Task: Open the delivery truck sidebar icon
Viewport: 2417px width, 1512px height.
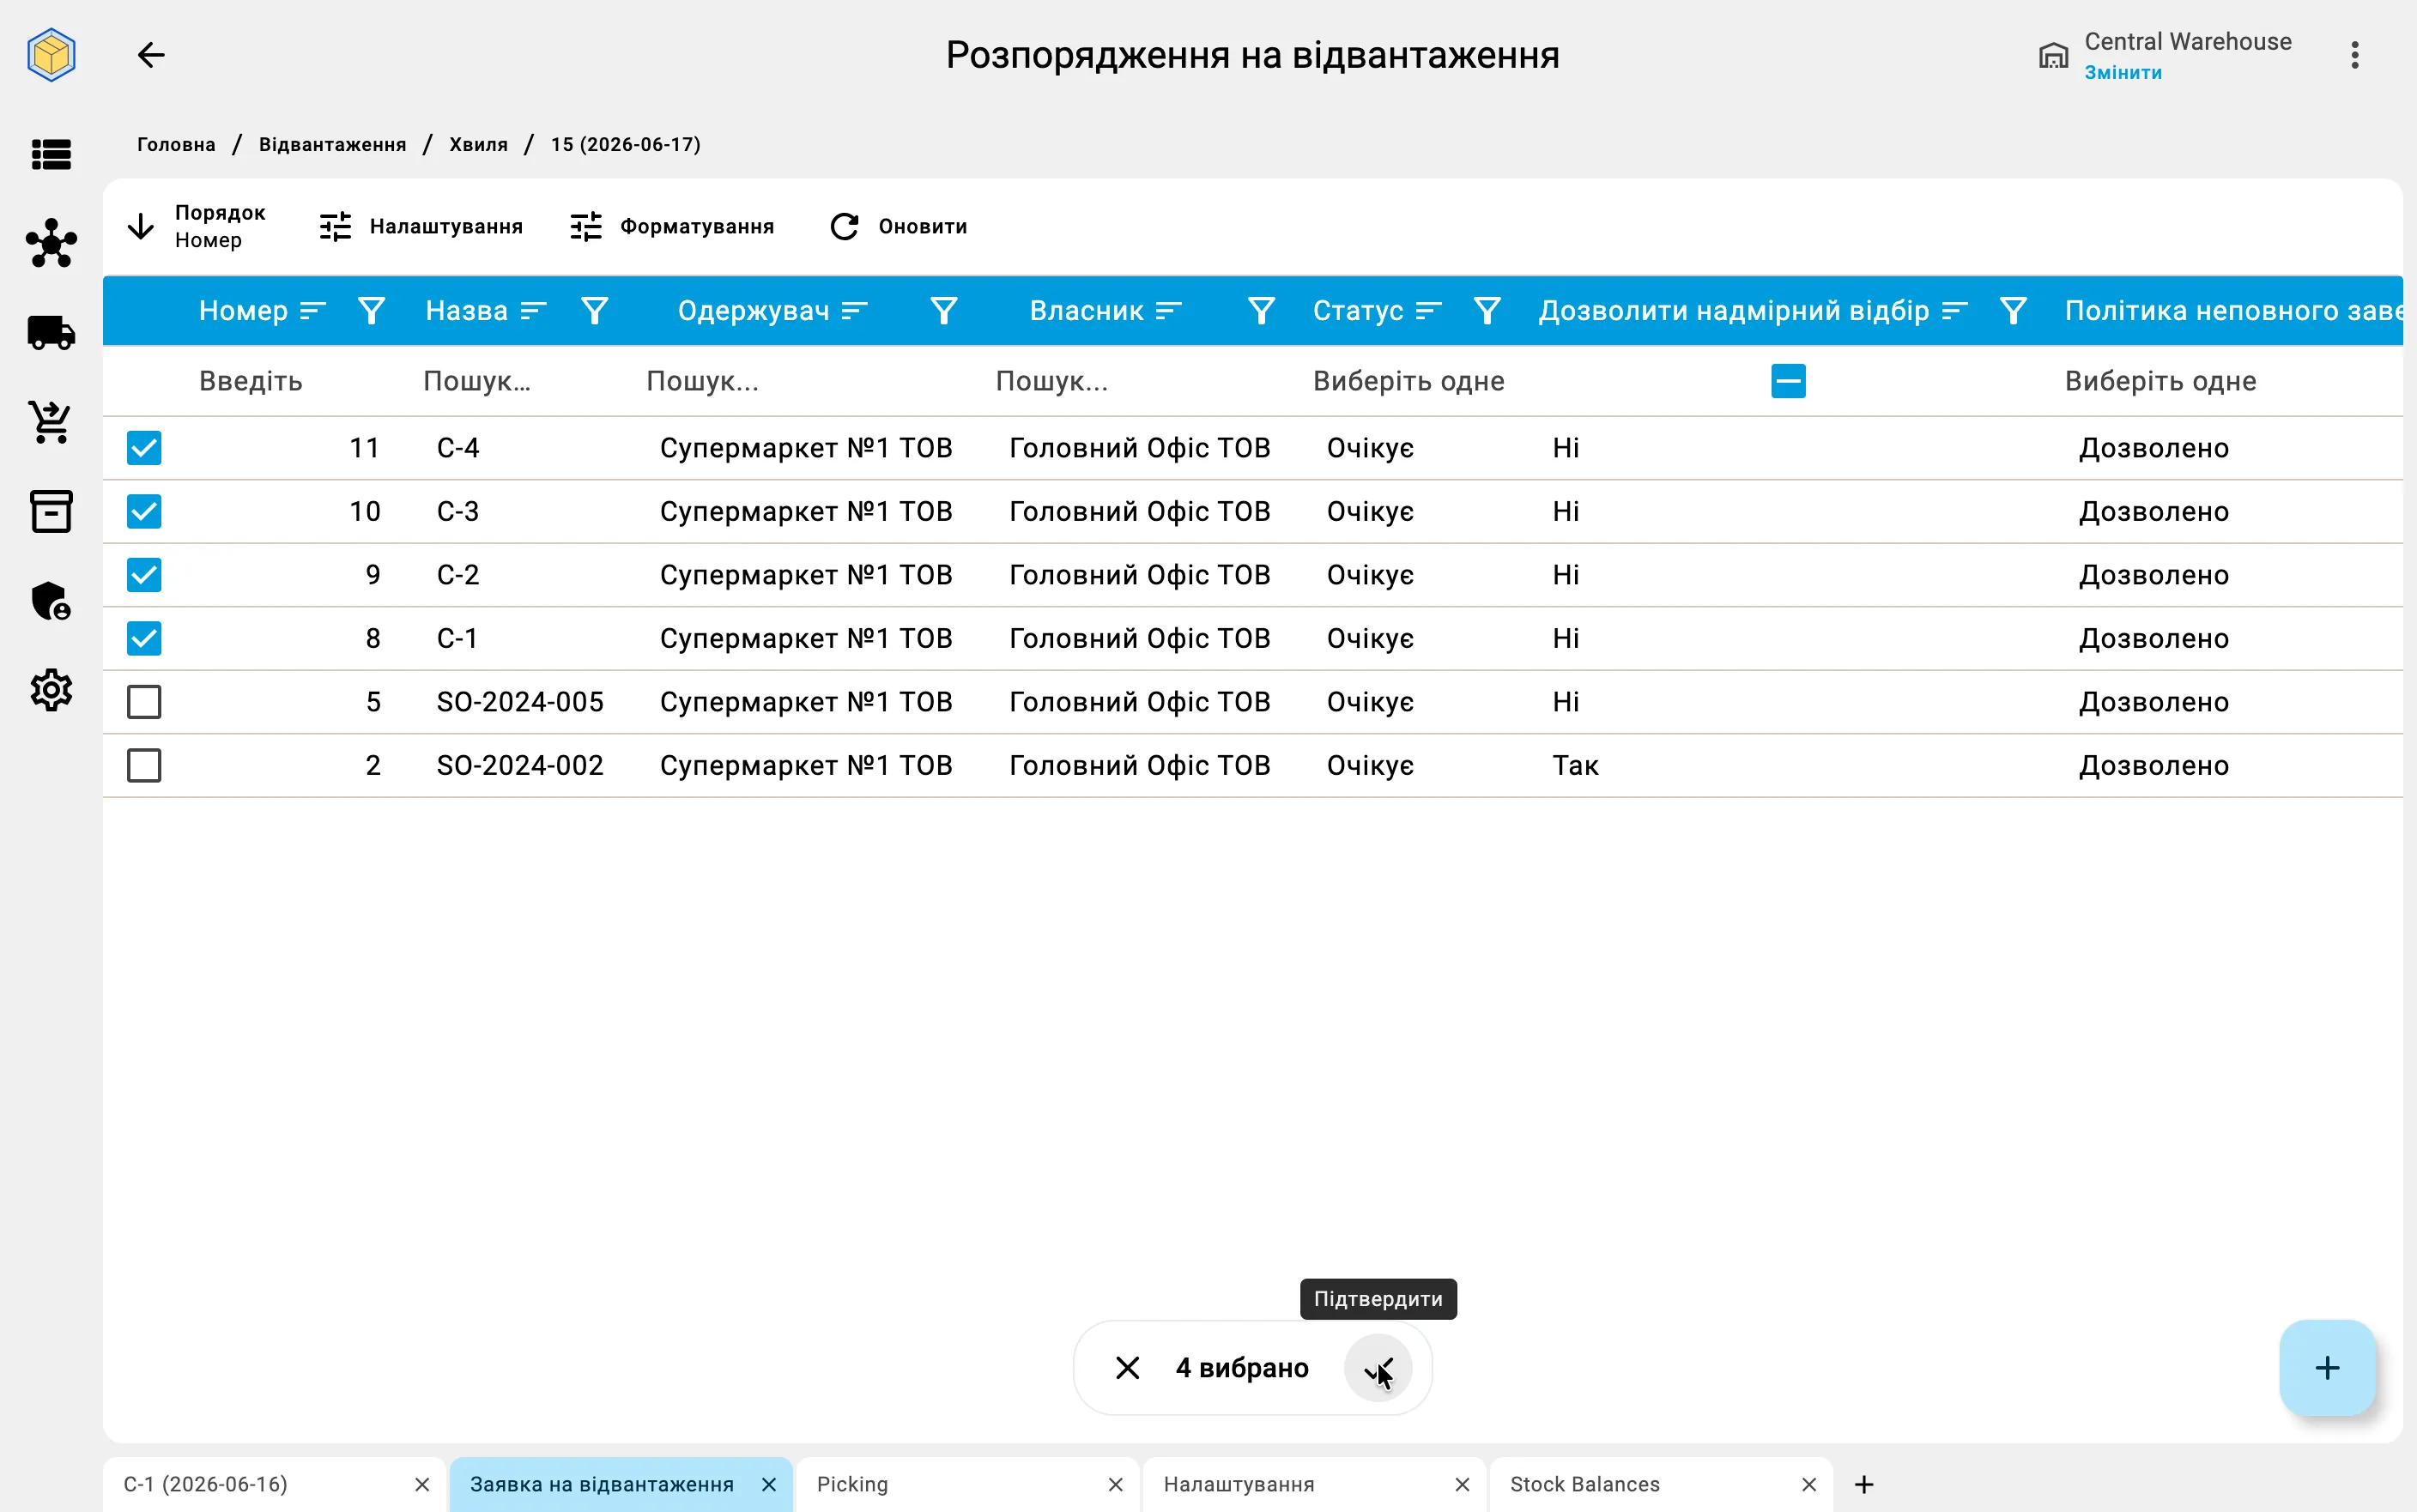Action: tap(51, 332)
